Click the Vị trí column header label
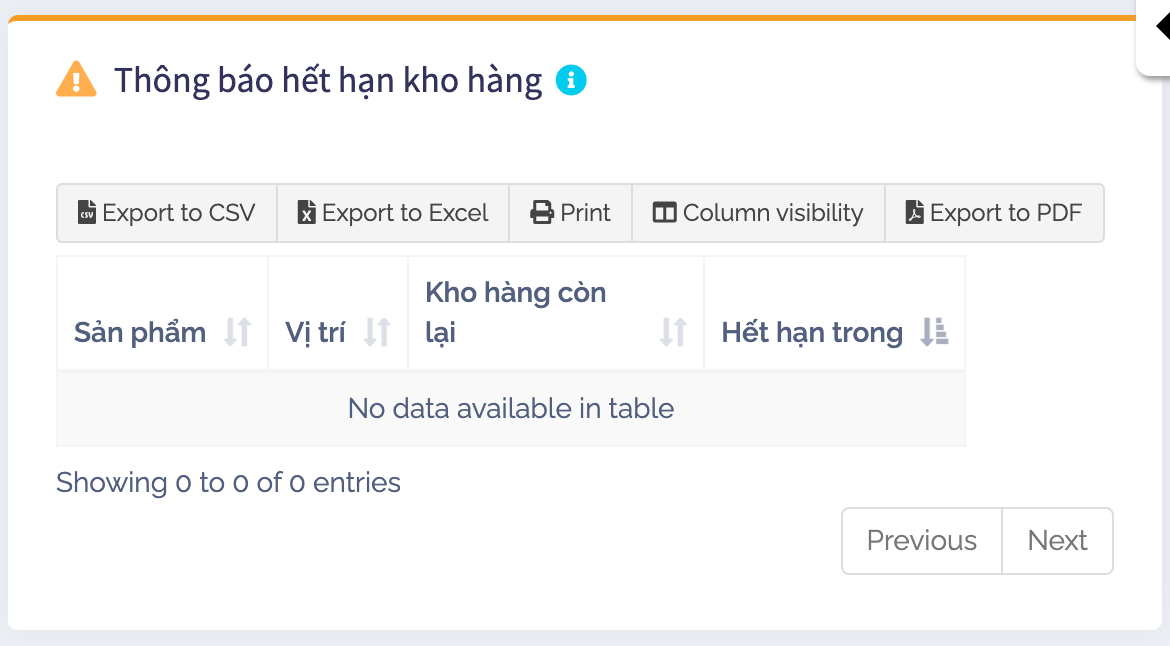 [315, 332]
